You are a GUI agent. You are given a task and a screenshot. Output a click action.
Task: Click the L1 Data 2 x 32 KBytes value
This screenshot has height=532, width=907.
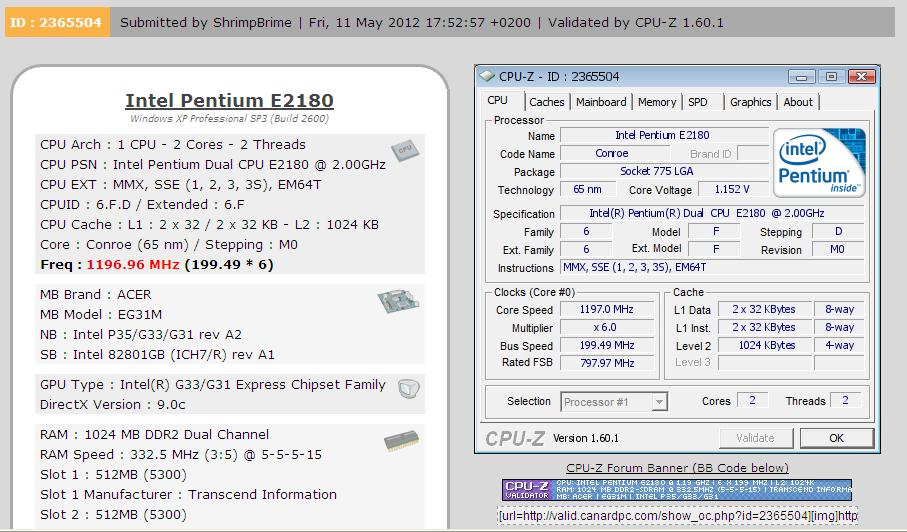764,309
